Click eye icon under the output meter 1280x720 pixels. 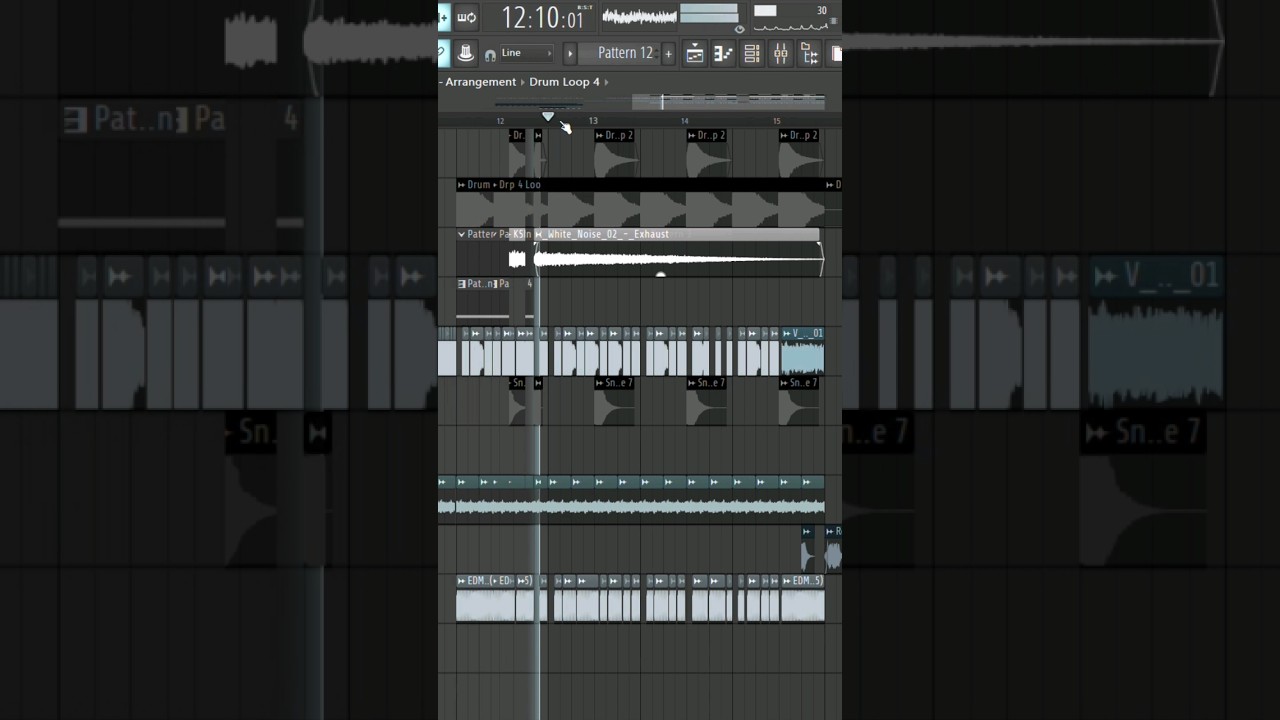740,29
